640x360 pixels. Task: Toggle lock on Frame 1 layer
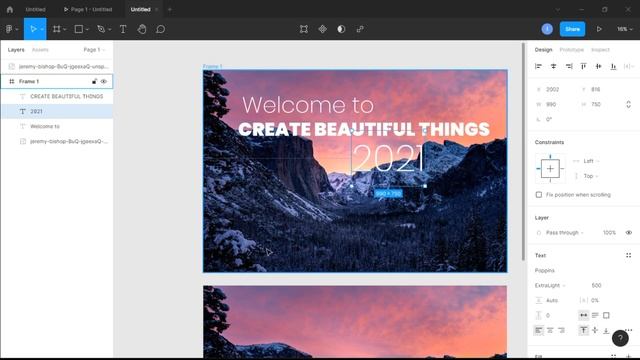(x=94, y=82)
